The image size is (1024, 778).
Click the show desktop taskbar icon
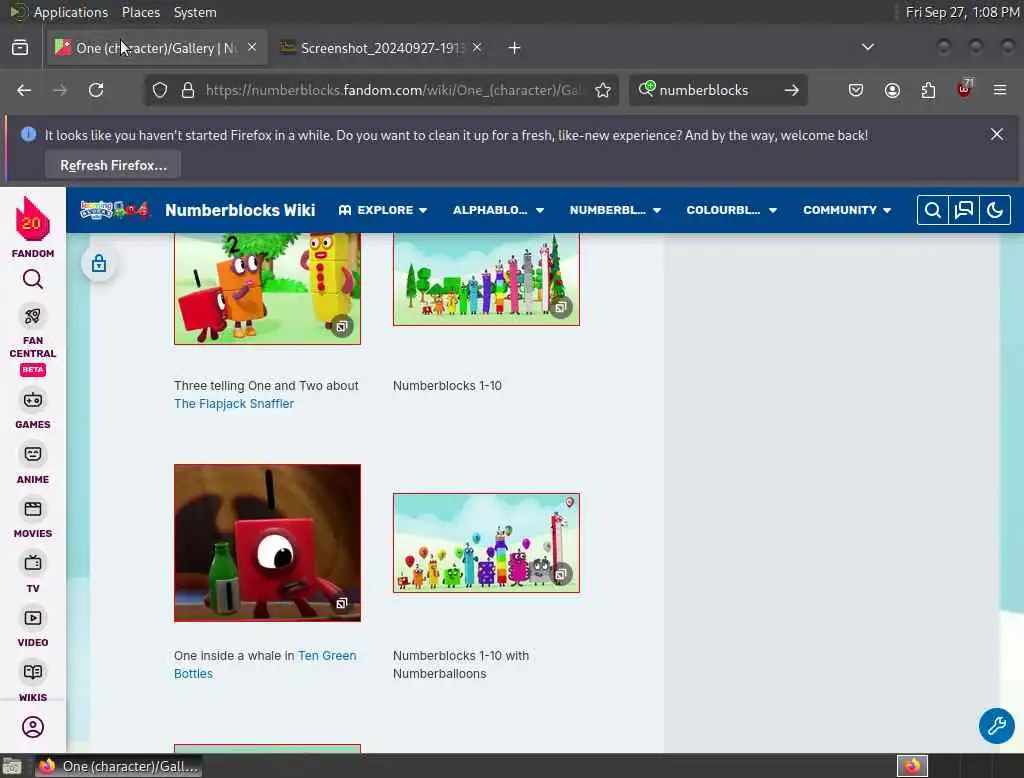tap(12, 766)
